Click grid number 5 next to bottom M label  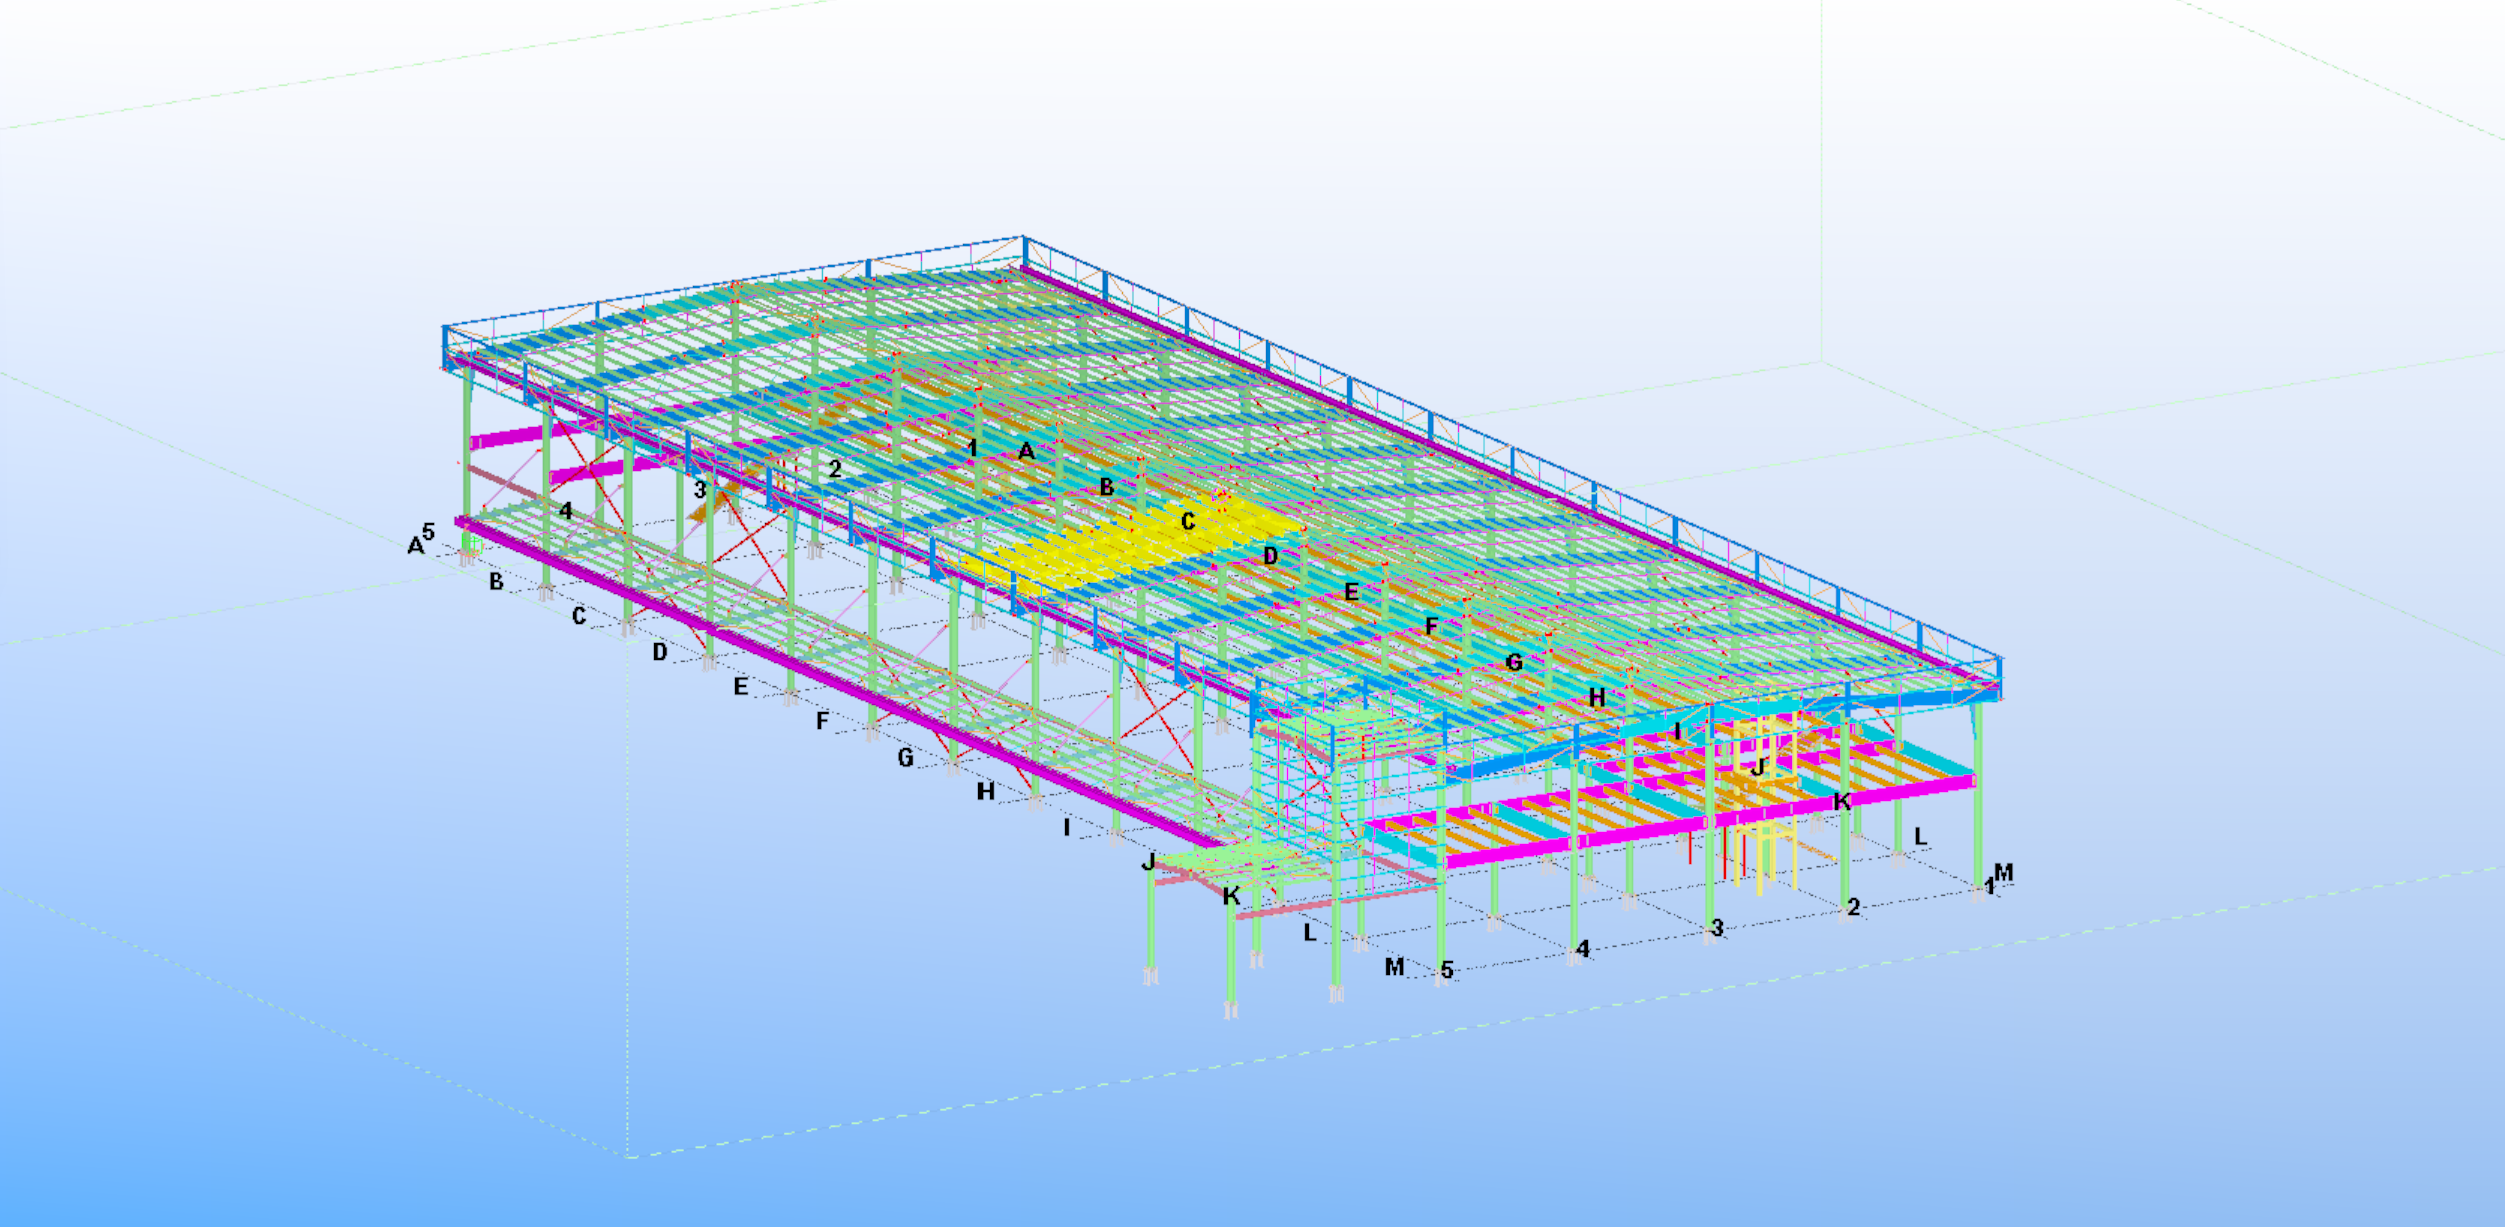coord(1447,970)
